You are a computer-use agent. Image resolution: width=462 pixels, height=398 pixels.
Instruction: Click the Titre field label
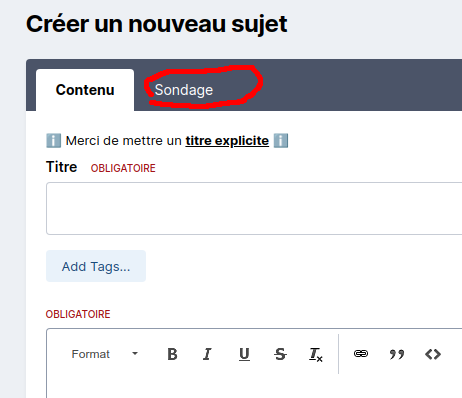click(x=62, y=167)
